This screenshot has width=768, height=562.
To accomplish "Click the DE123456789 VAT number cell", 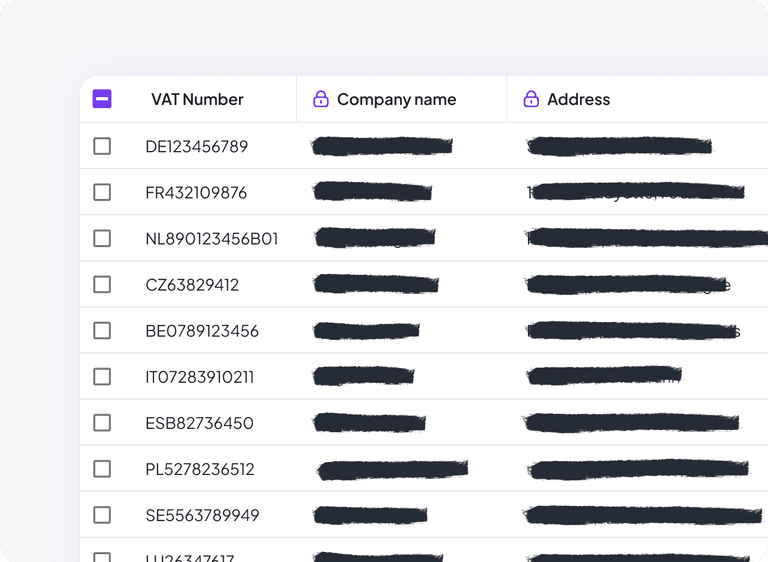I will pos(196,147).
